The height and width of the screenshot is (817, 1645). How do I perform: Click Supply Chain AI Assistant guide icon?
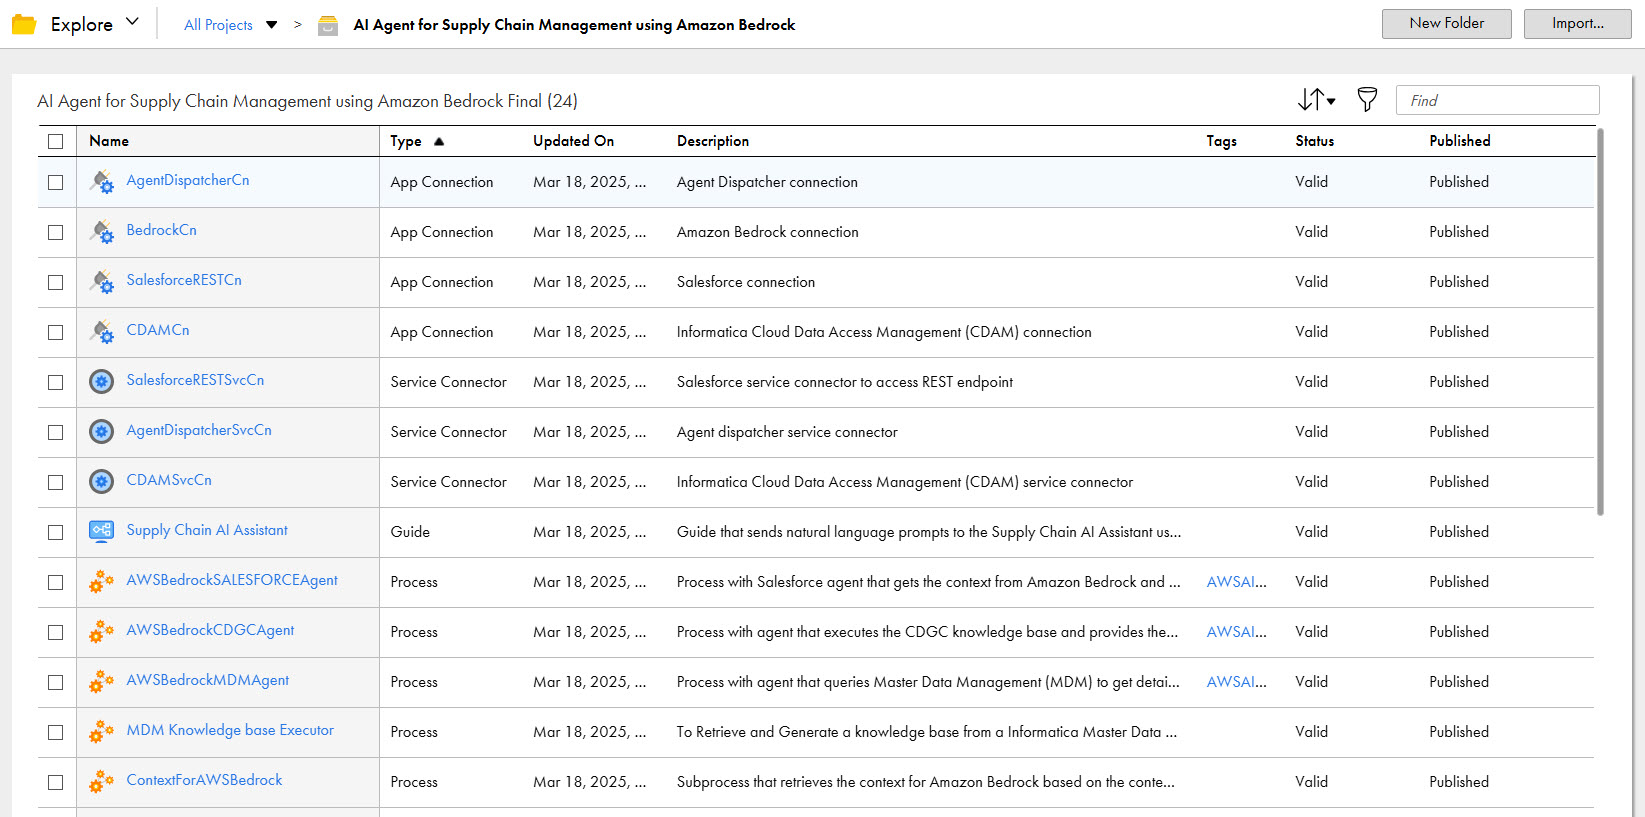[x=102, y=531]
